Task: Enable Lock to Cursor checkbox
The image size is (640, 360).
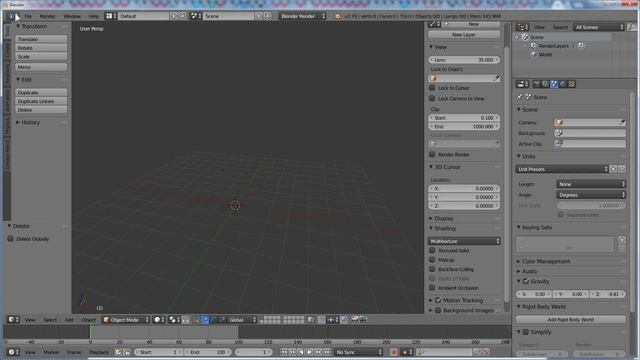Action: point(432,88)
